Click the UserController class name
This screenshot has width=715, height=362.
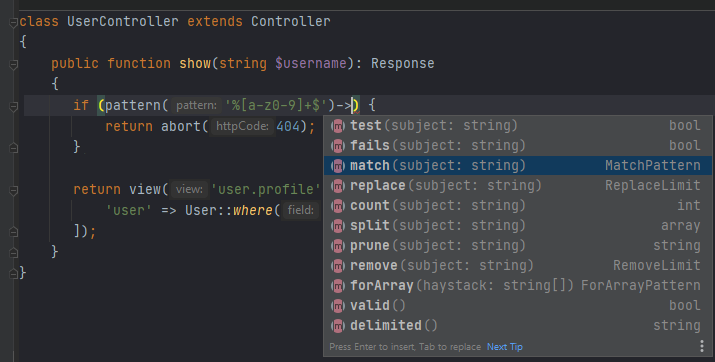pyautogui.click(x=123, y=21)
